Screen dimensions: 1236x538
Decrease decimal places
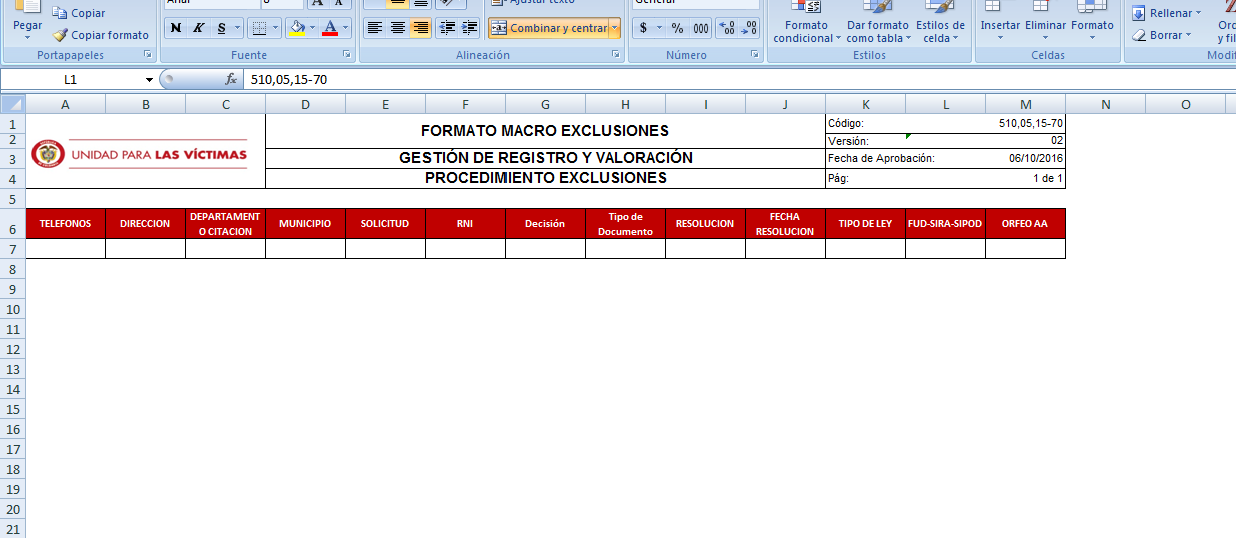coord(749,28)
